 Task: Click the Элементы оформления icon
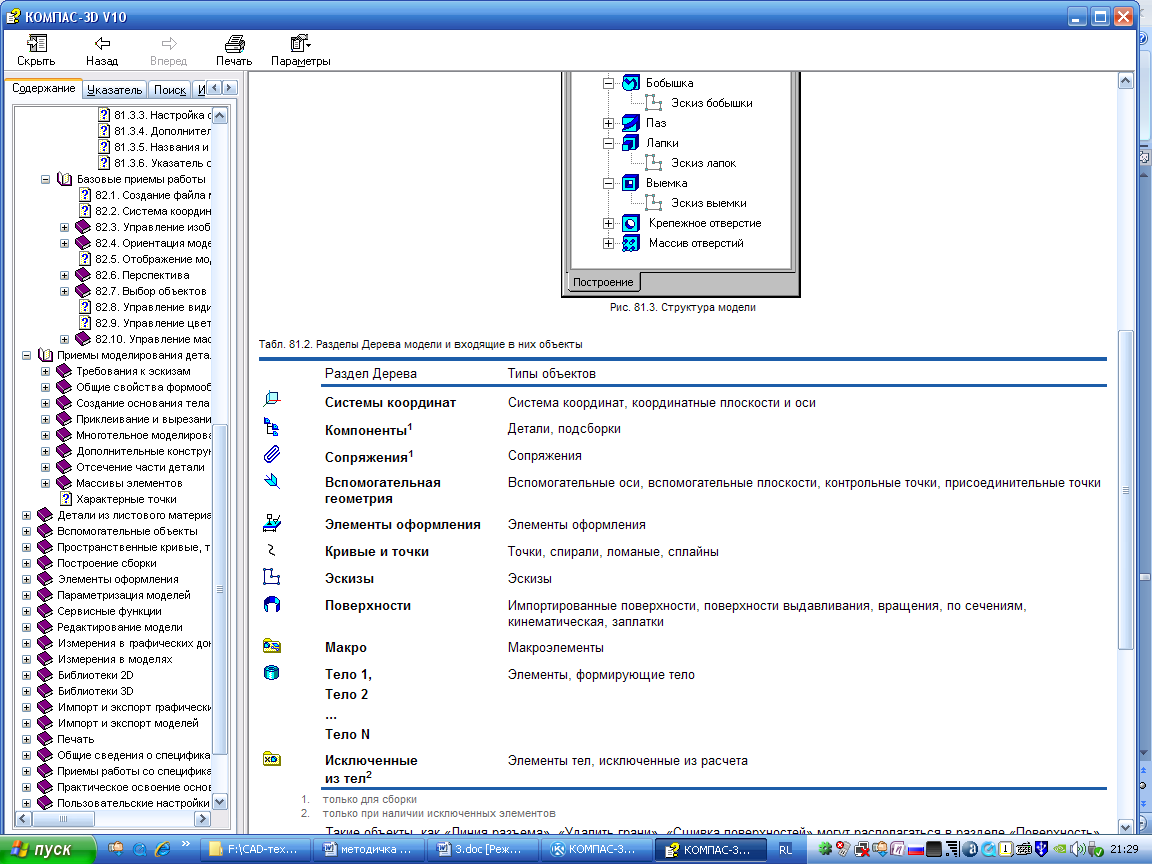[272, 522]
